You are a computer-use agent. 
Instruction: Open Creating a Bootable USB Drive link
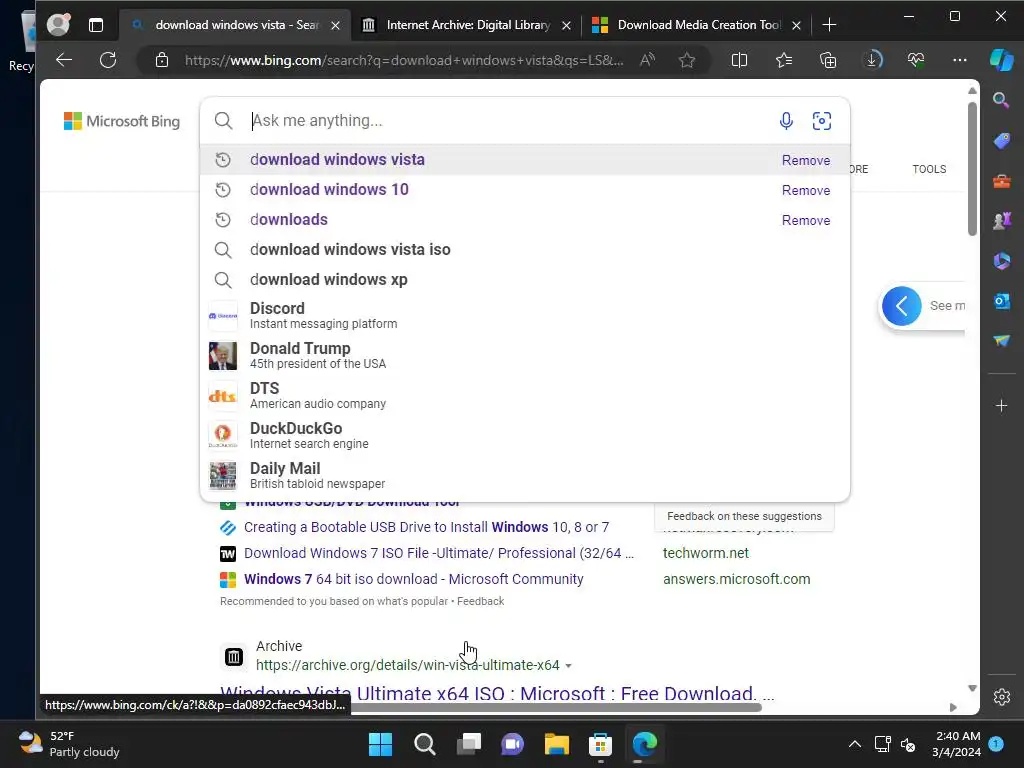coord(426,527)
